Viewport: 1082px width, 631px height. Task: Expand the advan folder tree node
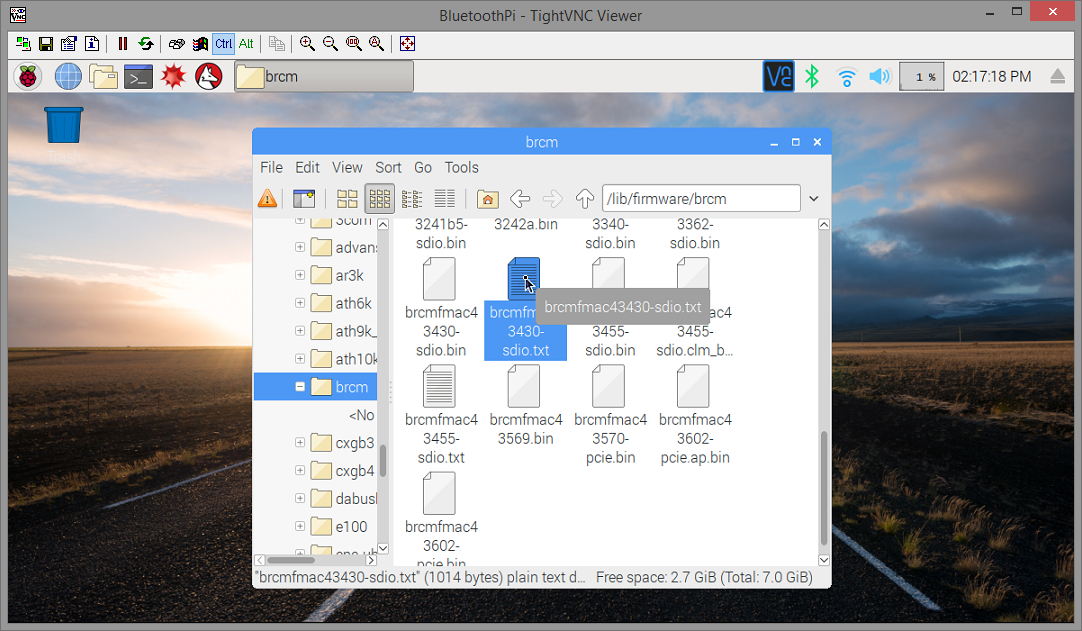[300, 246]
